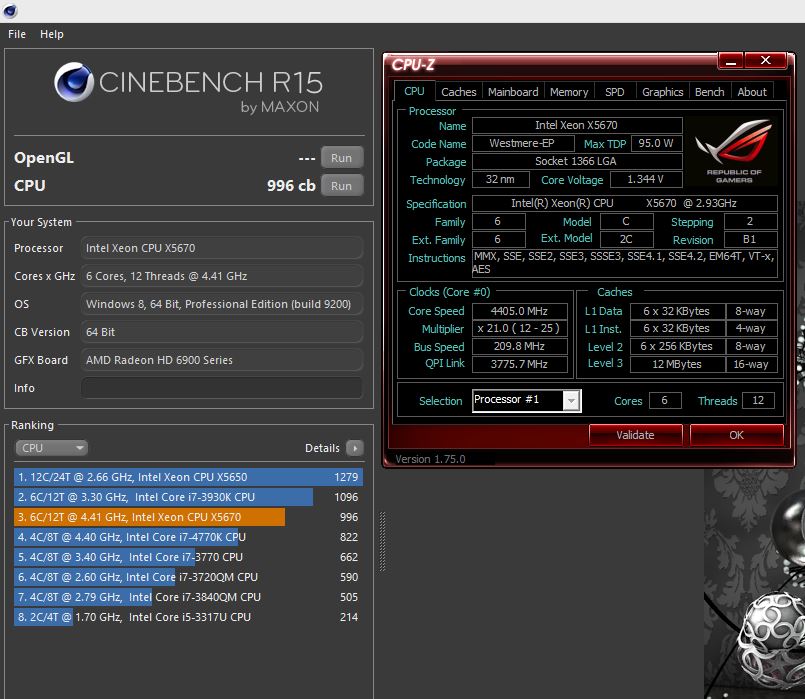This screenshot has height=699, width=805.
Task: Click the OS field Windows 8 64 Bit
Action: pyautogui.click(x=222, y=304)
